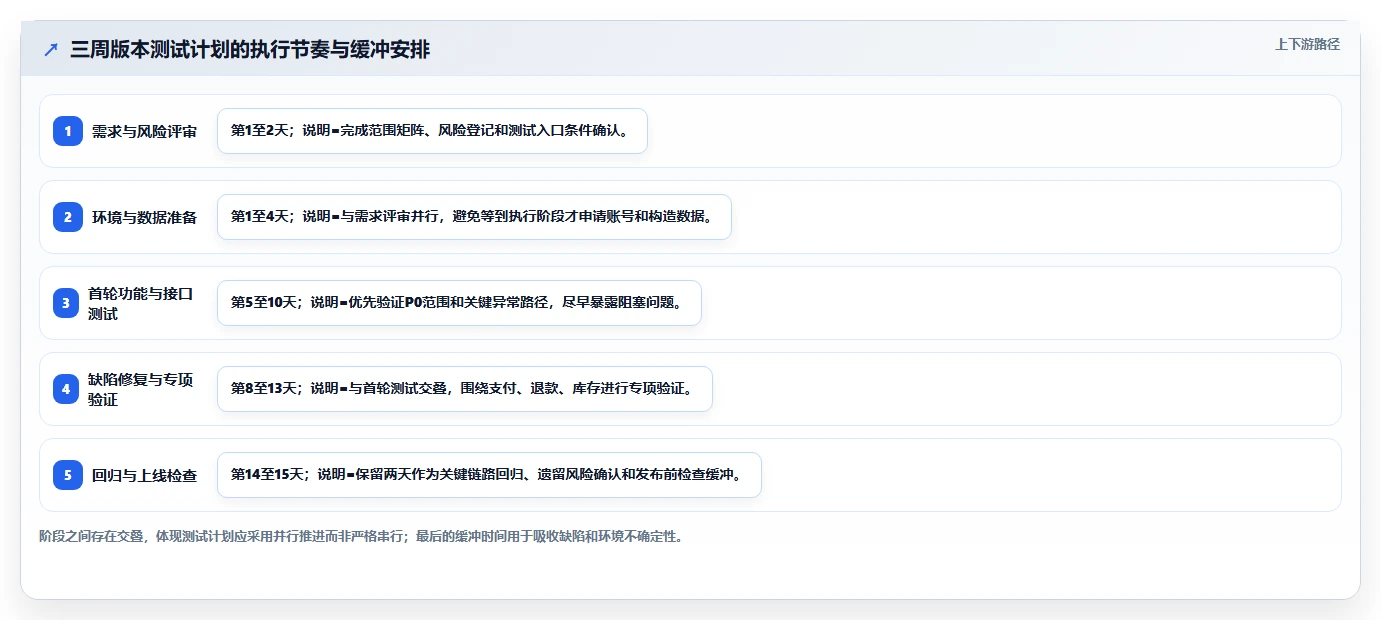The width and height of the screenshot is (1381, 620).
Task: Click the 首轮功能与接口测试 stage label
Action: click(x=141, y=303)
